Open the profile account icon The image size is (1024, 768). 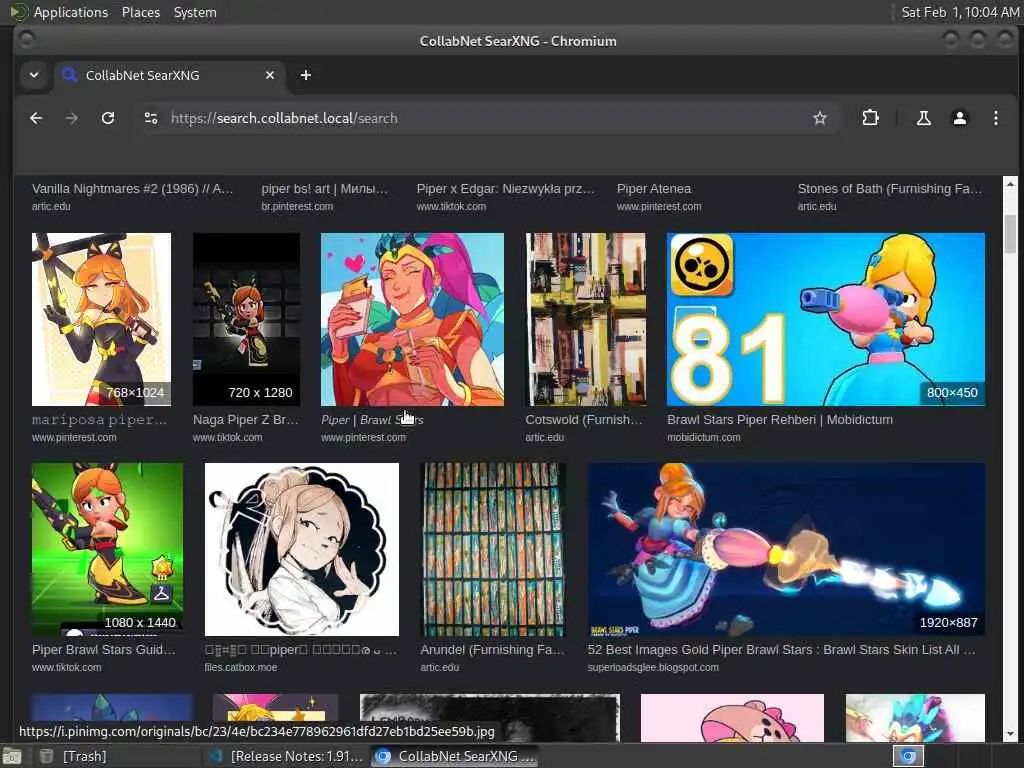pyautogui.click(x=959, y=118)
